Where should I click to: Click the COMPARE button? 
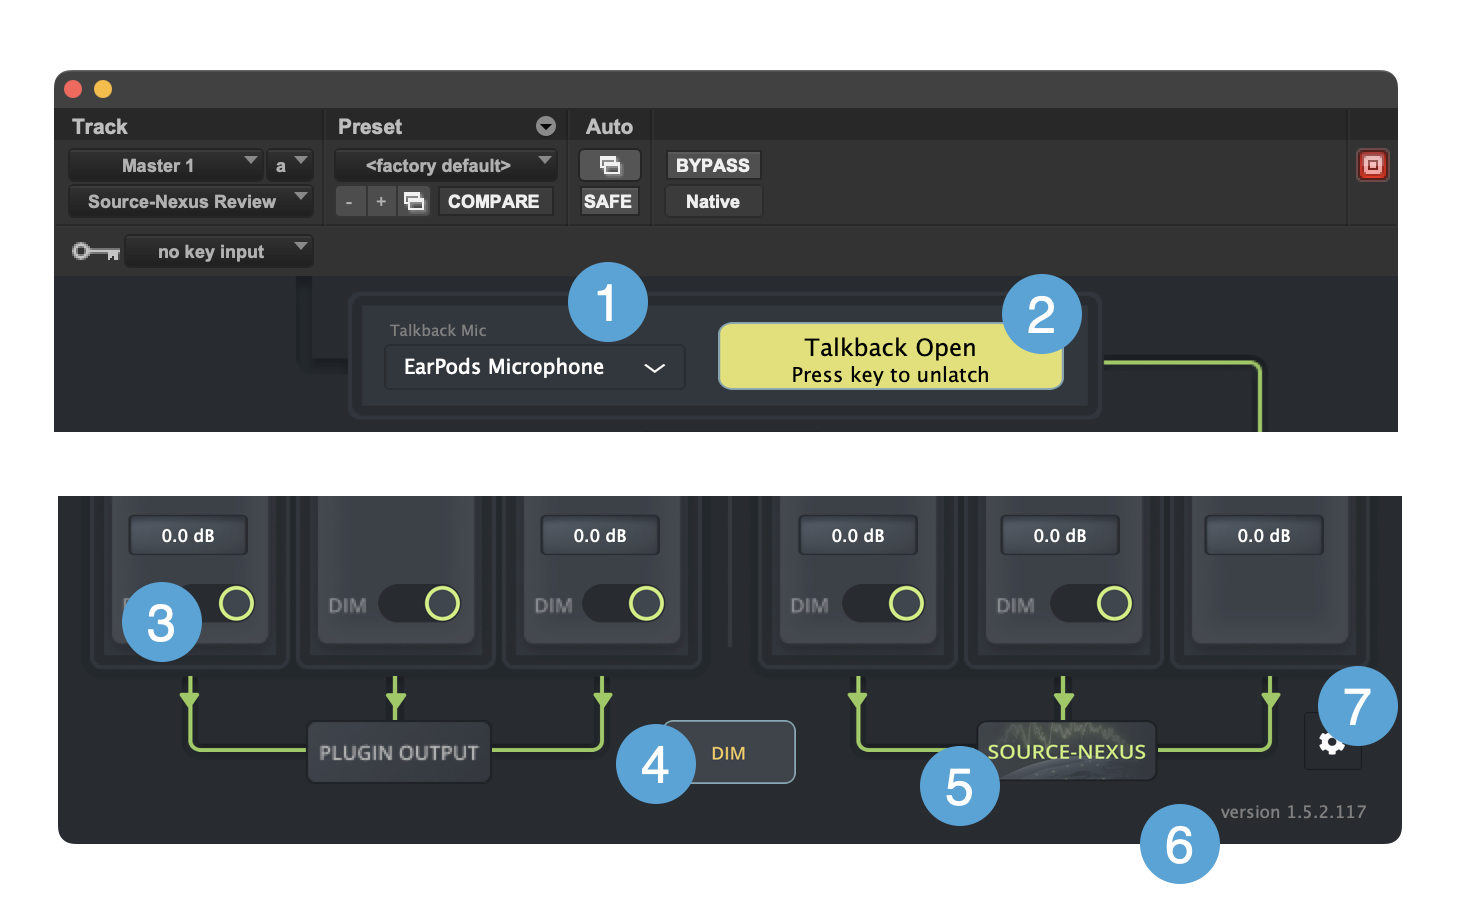click(x=494, y=202)
